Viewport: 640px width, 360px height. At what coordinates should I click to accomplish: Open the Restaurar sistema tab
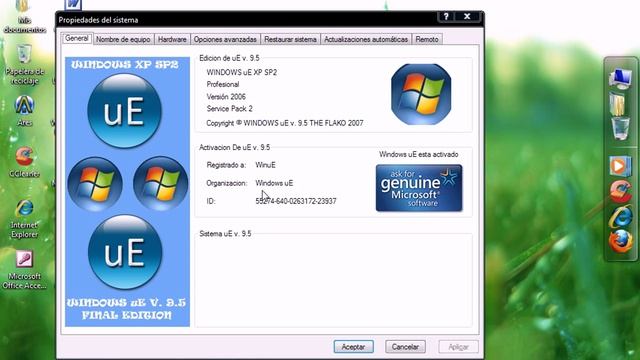[x=290, y=40]
